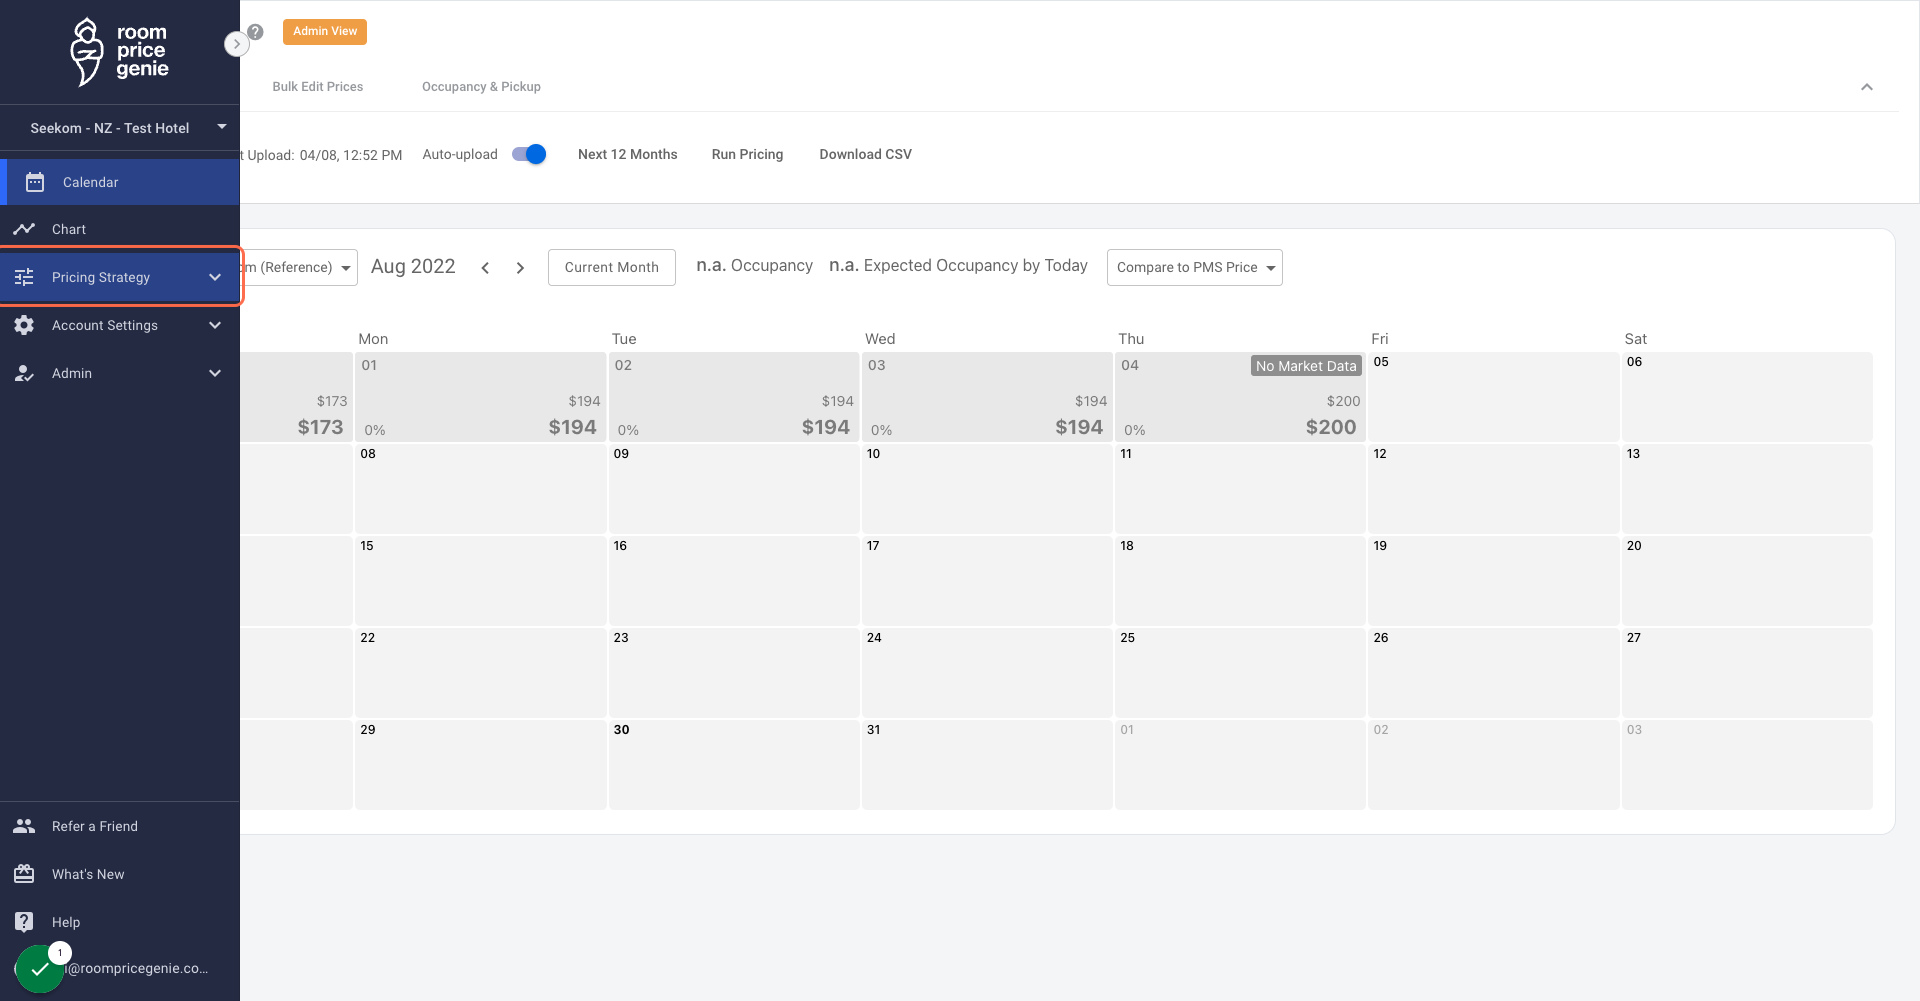
Task: Expand the Pricing Strategy menu
Action: [215, 277]
